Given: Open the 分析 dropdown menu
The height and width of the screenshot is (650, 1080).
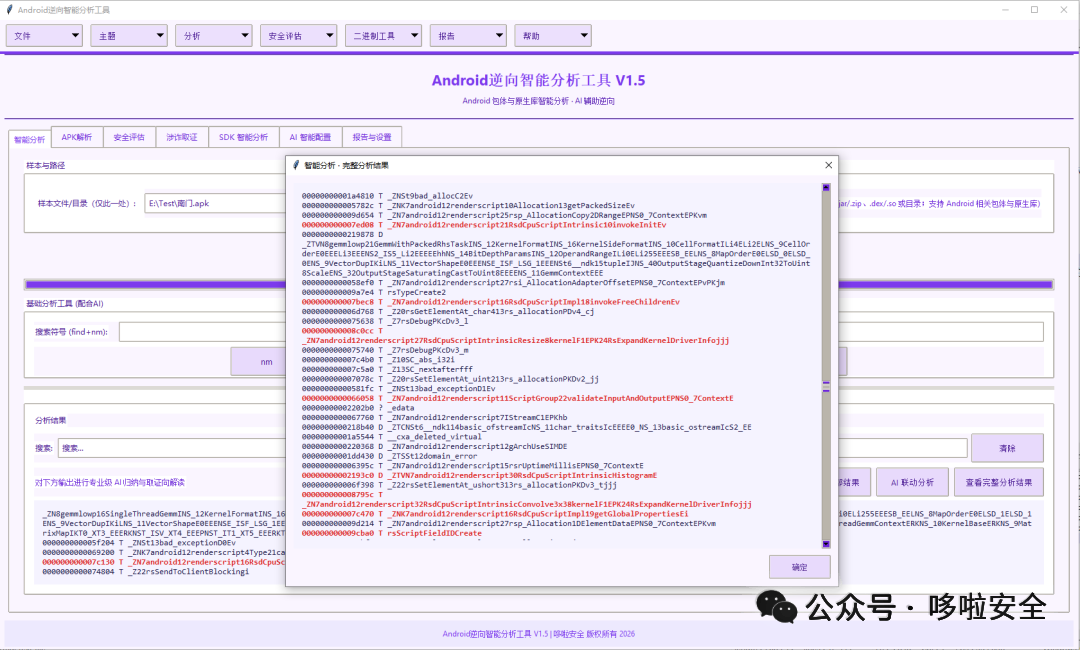Looking at the screenshot, I should pyautogui.click(x=214, y=36).
